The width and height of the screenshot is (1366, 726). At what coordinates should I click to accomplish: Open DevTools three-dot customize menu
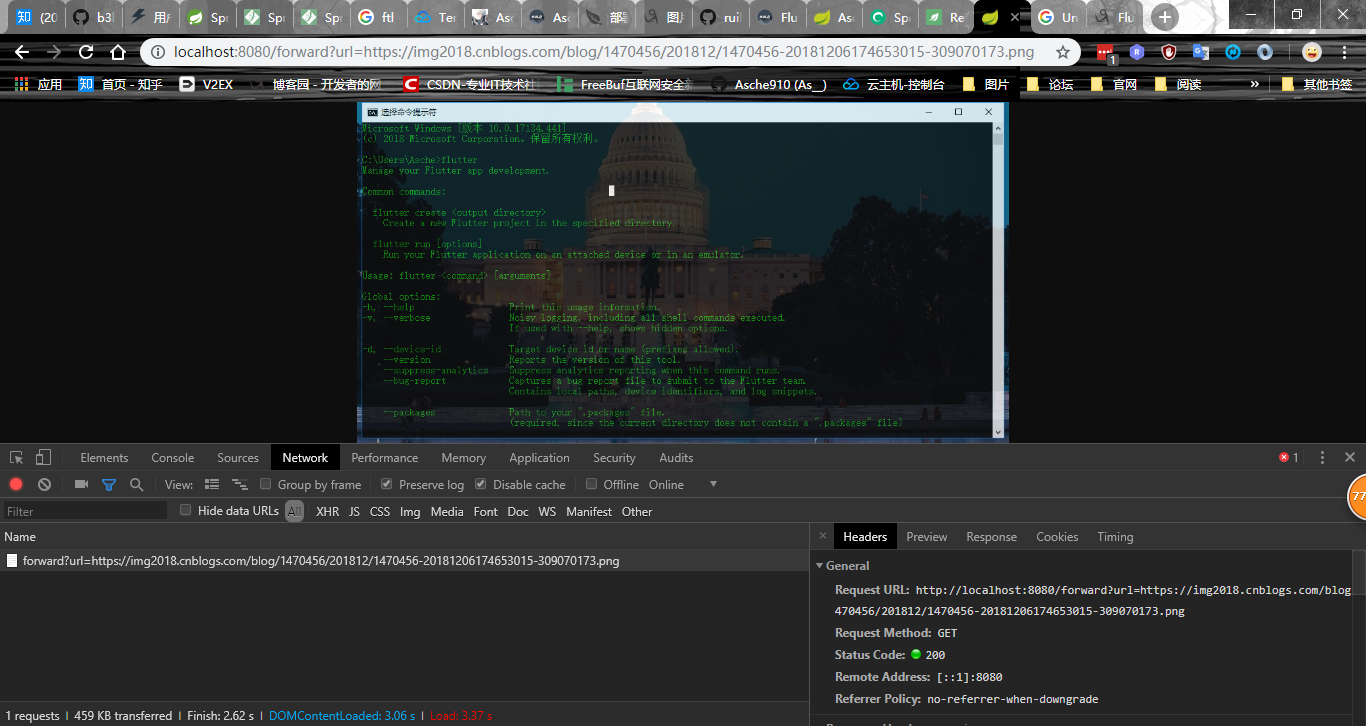[x=1322, y=457]
